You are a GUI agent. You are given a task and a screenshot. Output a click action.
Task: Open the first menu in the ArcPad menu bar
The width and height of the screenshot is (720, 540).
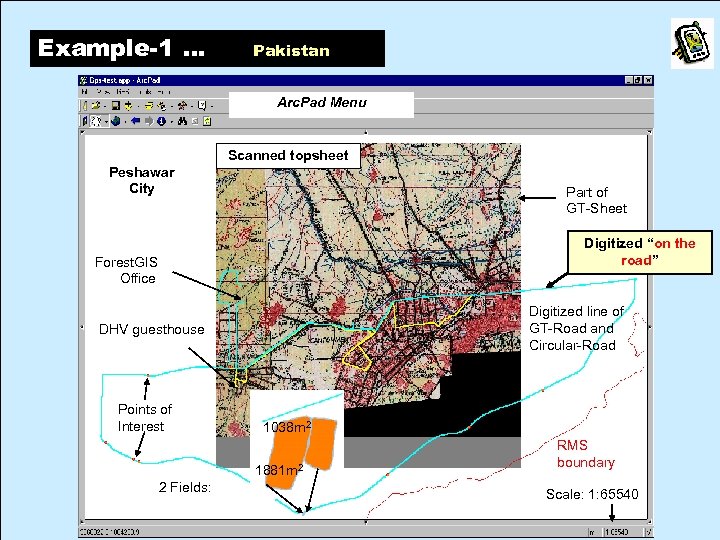[84, 92]
